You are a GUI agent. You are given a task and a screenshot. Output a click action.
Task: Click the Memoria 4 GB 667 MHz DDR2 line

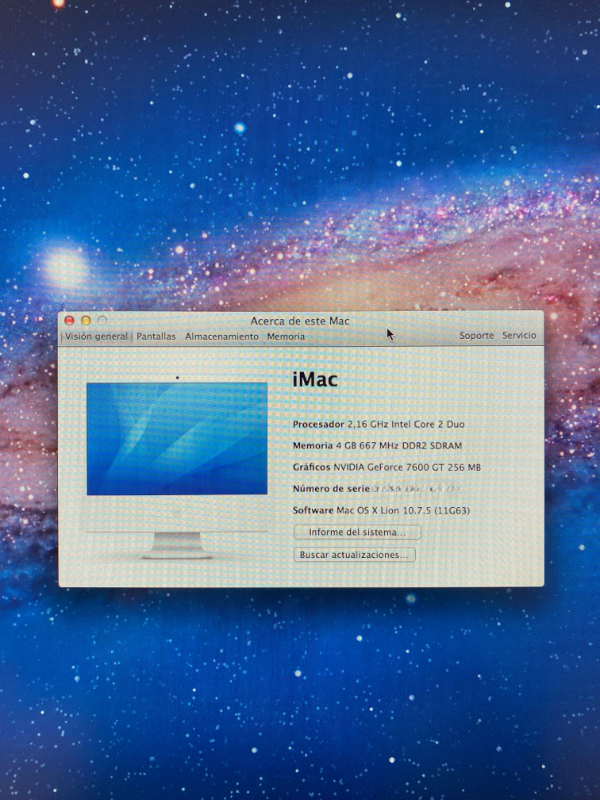[378, 445]
